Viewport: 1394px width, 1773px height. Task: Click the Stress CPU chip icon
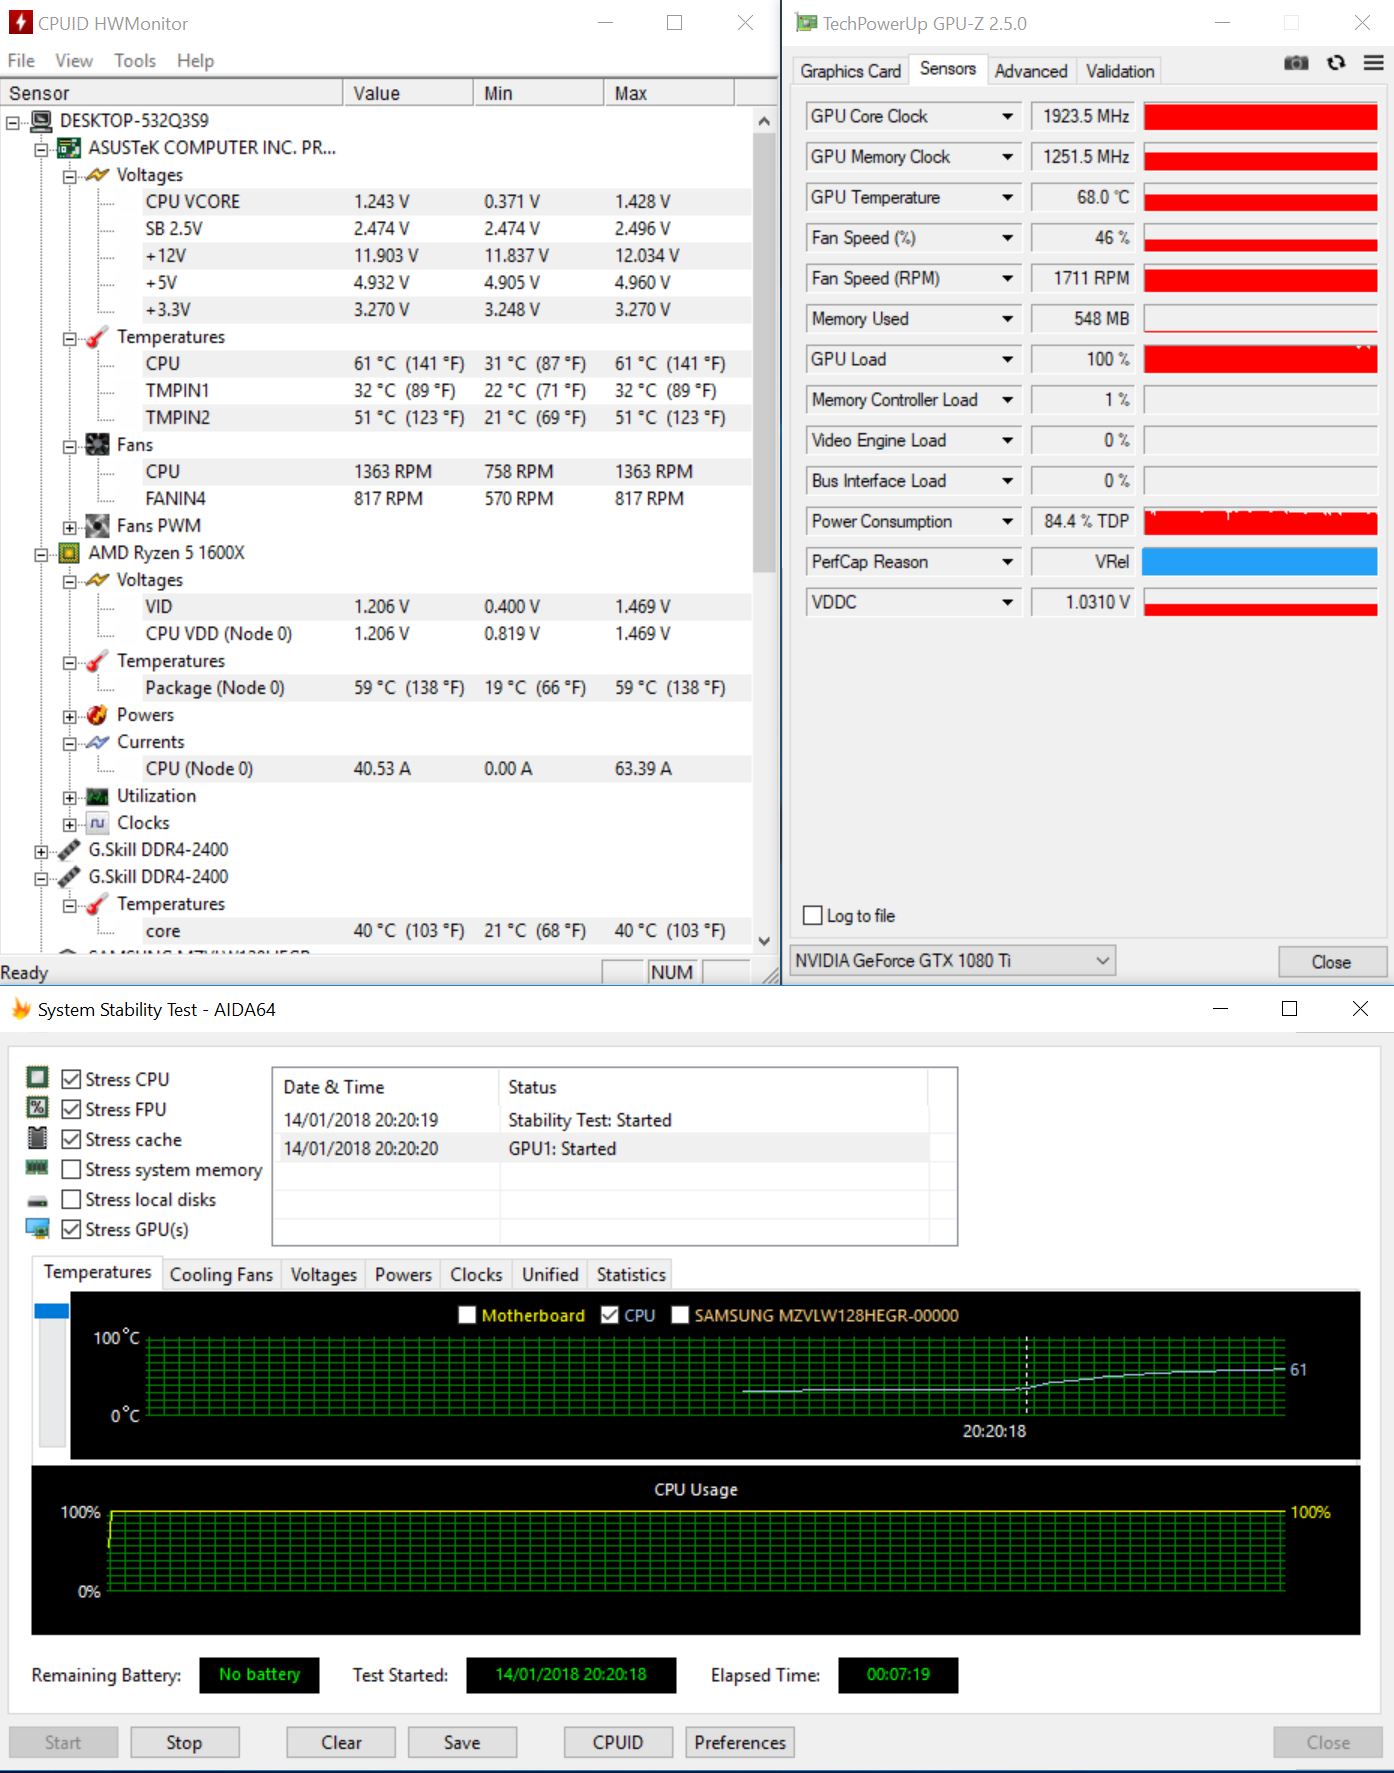tap(38, 1077)
